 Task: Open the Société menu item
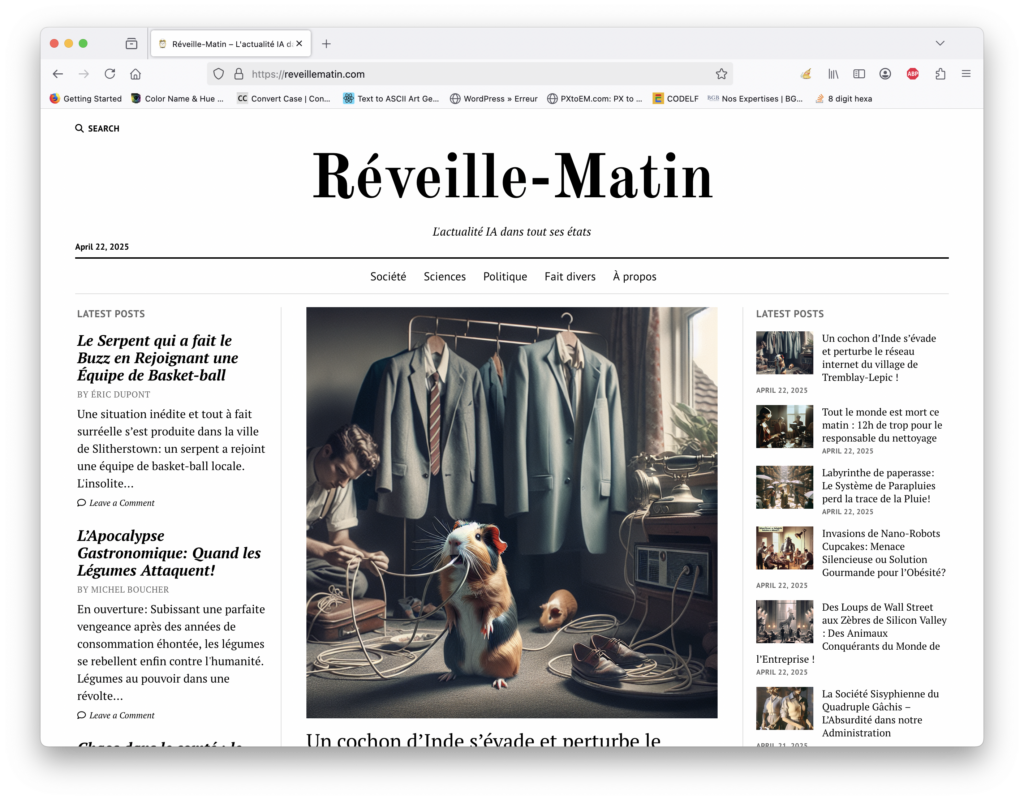coord(388,276)
